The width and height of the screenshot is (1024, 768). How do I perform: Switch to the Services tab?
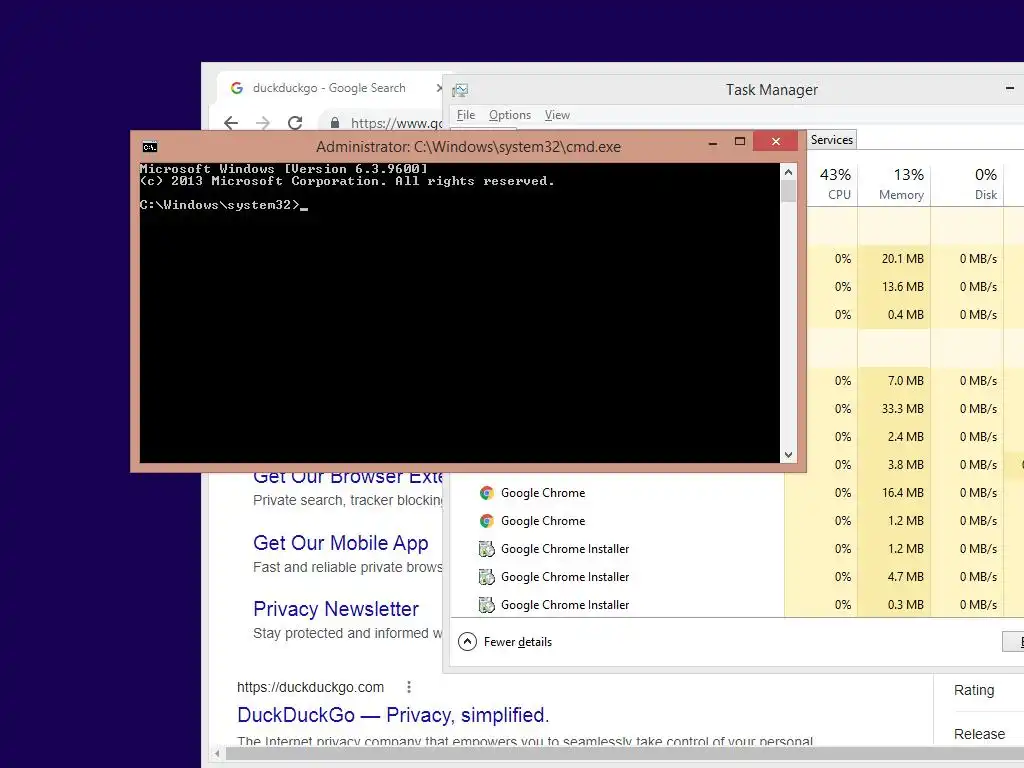click(x=831, y=140)
